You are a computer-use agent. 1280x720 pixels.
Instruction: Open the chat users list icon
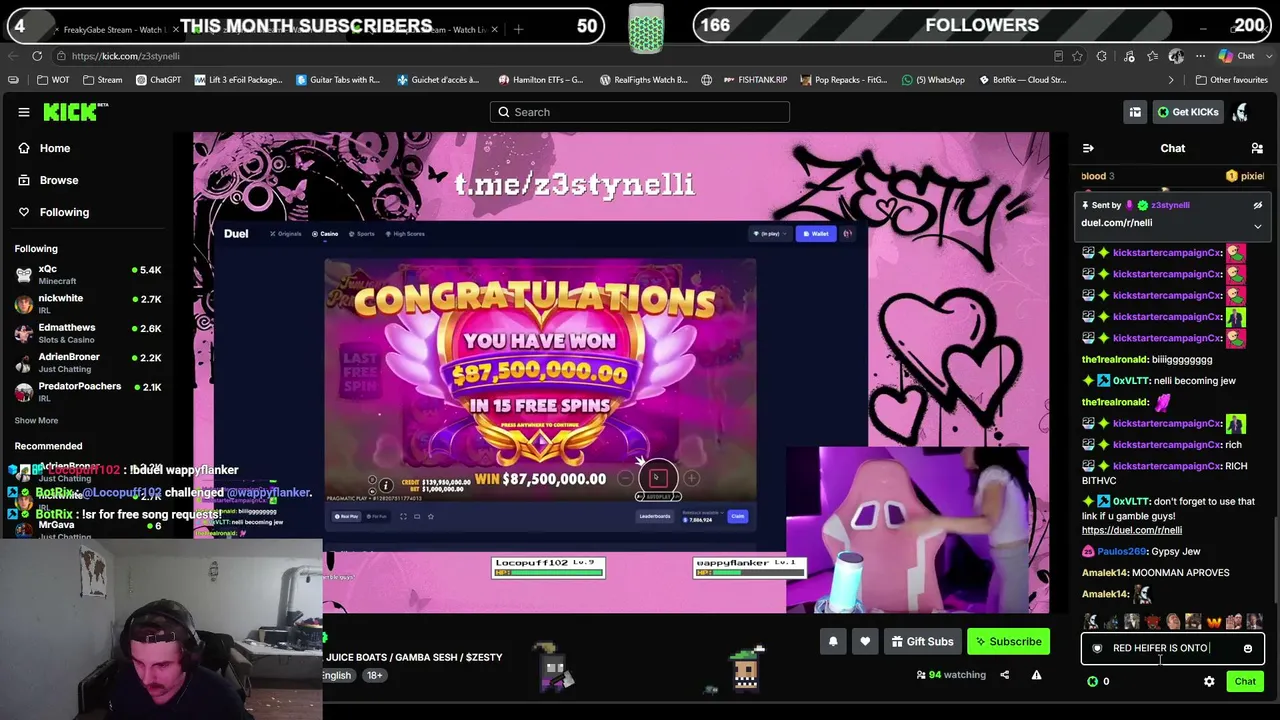coord(1257,148)
